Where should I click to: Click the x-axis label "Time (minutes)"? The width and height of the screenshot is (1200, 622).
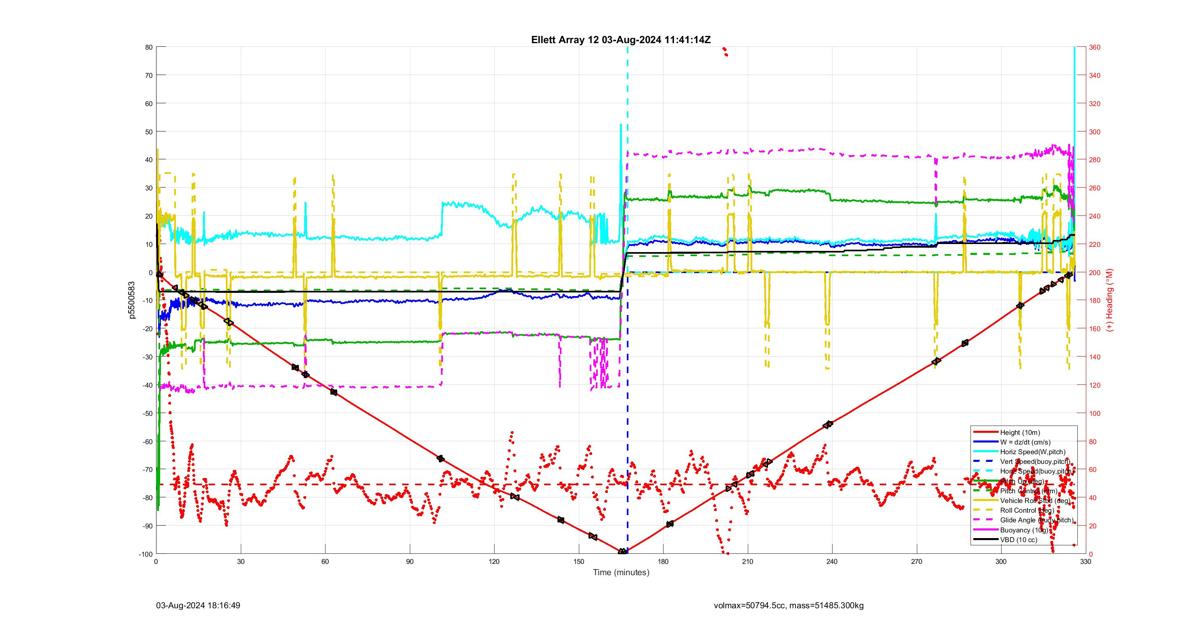tap(621, 573)
